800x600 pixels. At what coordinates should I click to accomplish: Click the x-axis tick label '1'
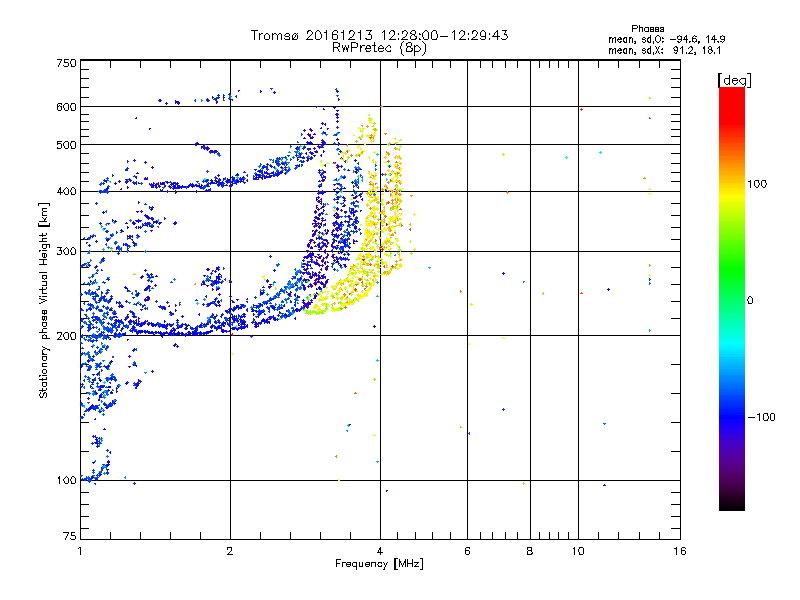(80, 551)
